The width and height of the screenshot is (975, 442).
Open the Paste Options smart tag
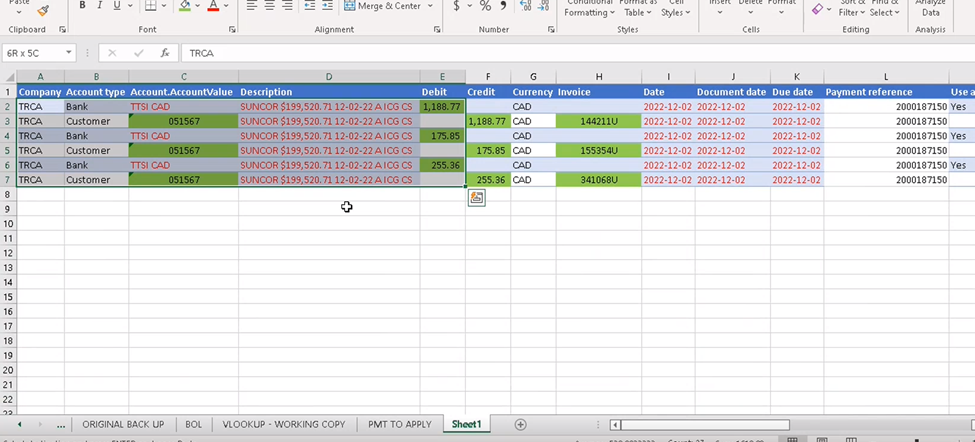coord(476,198)
